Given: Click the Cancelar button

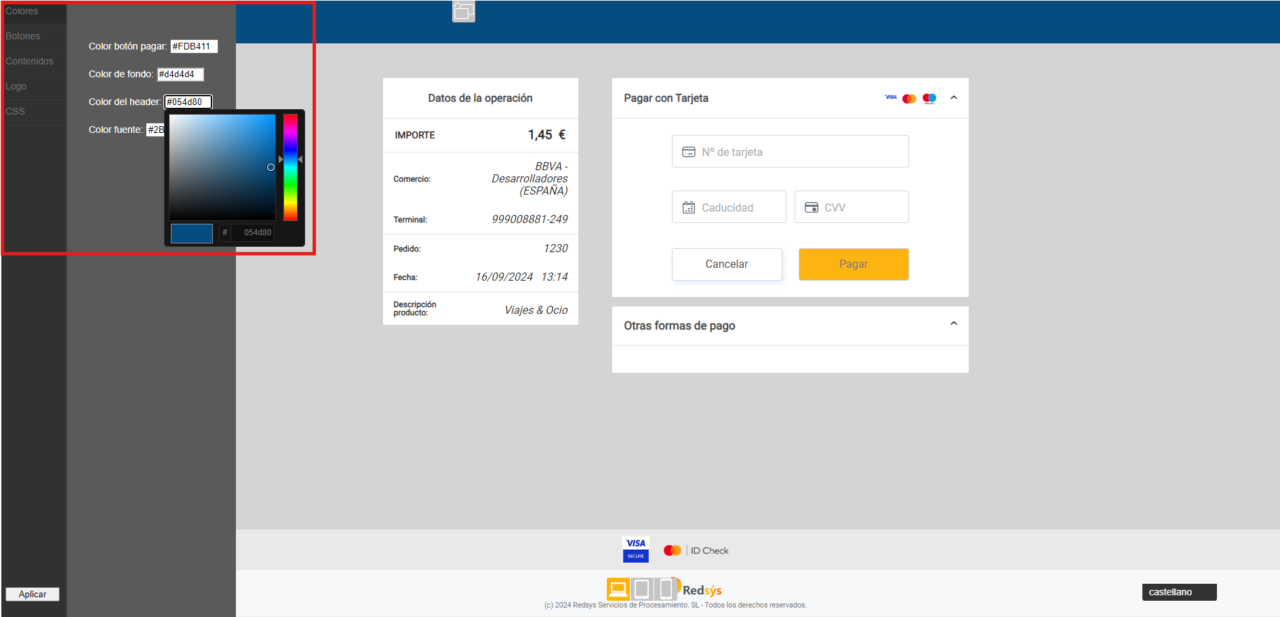Looking at the screenshot, I should pos(727,264).
